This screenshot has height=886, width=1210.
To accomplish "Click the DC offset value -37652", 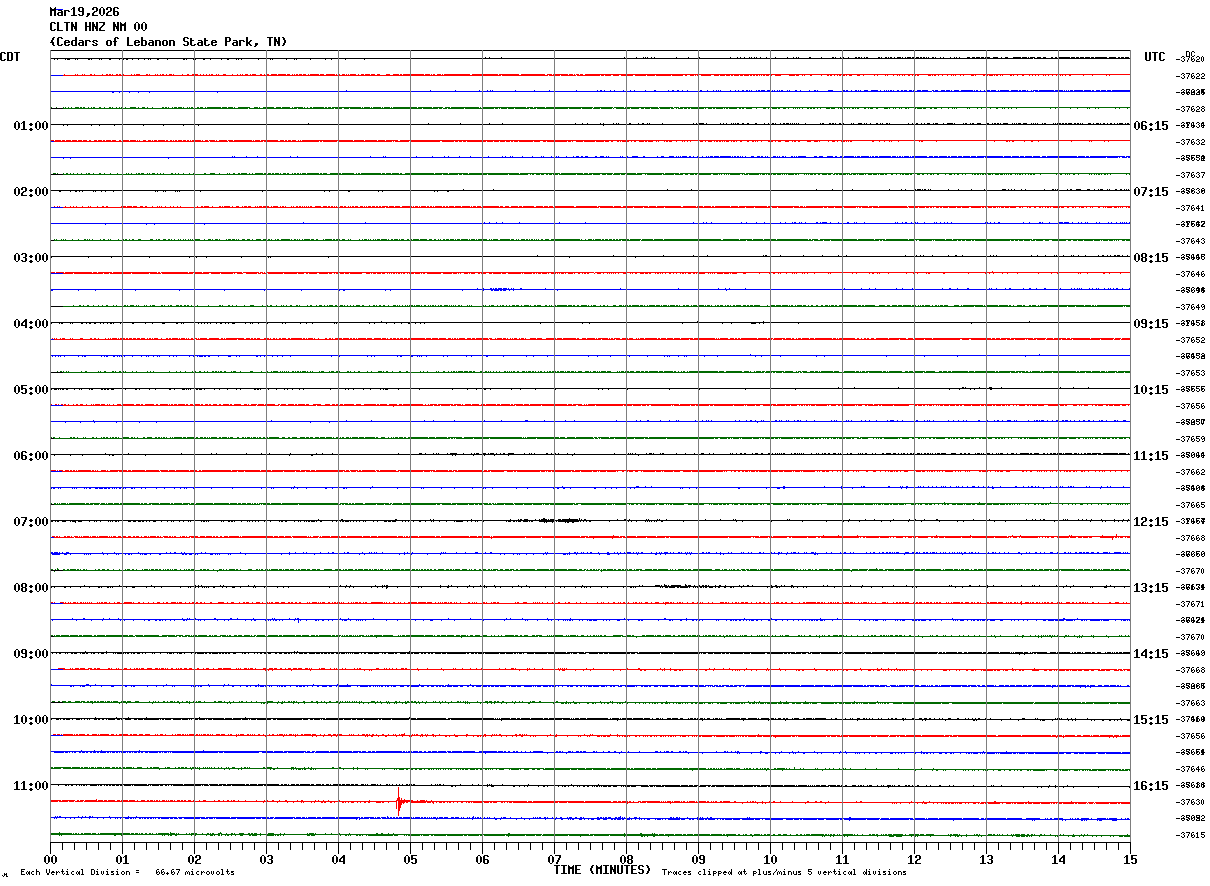I will point(1191,340).
